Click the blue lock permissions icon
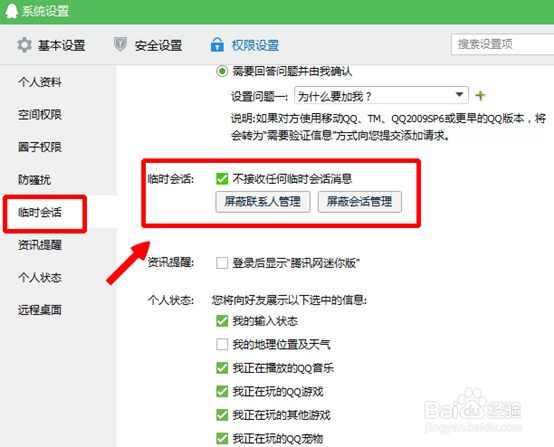 coord(217,45)
